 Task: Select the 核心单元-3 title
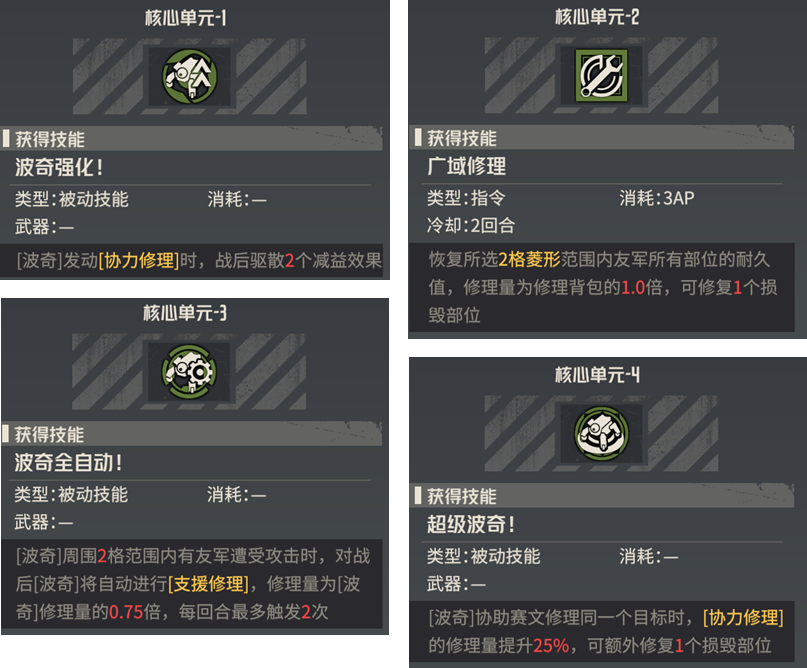[x=185, y=313]
